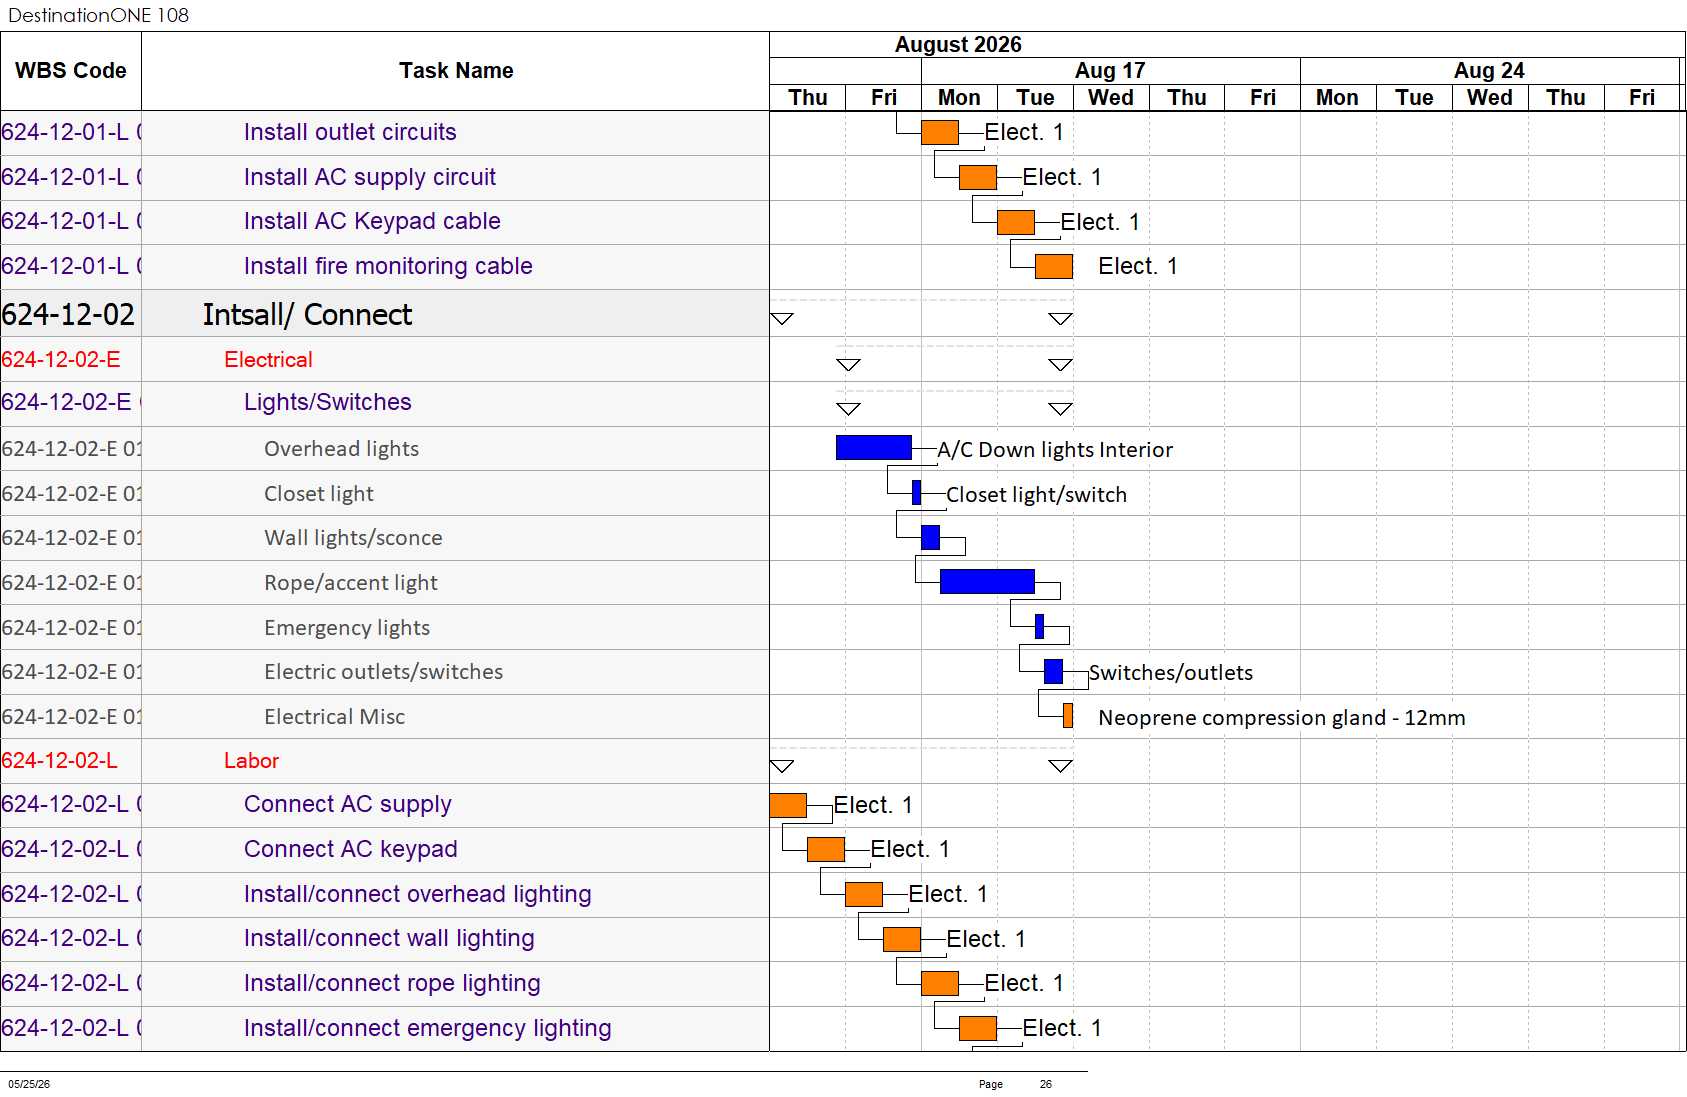
Task: Click the orange Install fire monitoring cable bar
Action: [x=1054, y=266]
